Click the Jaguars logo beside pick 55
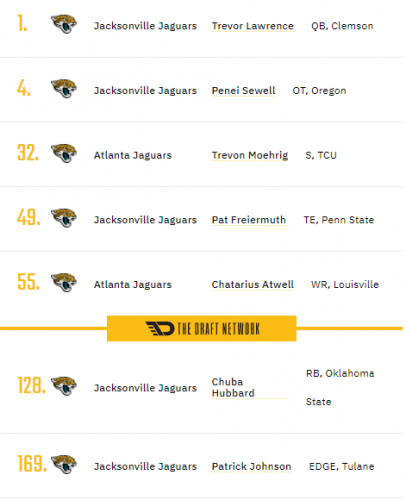 [x=64, y=283]
